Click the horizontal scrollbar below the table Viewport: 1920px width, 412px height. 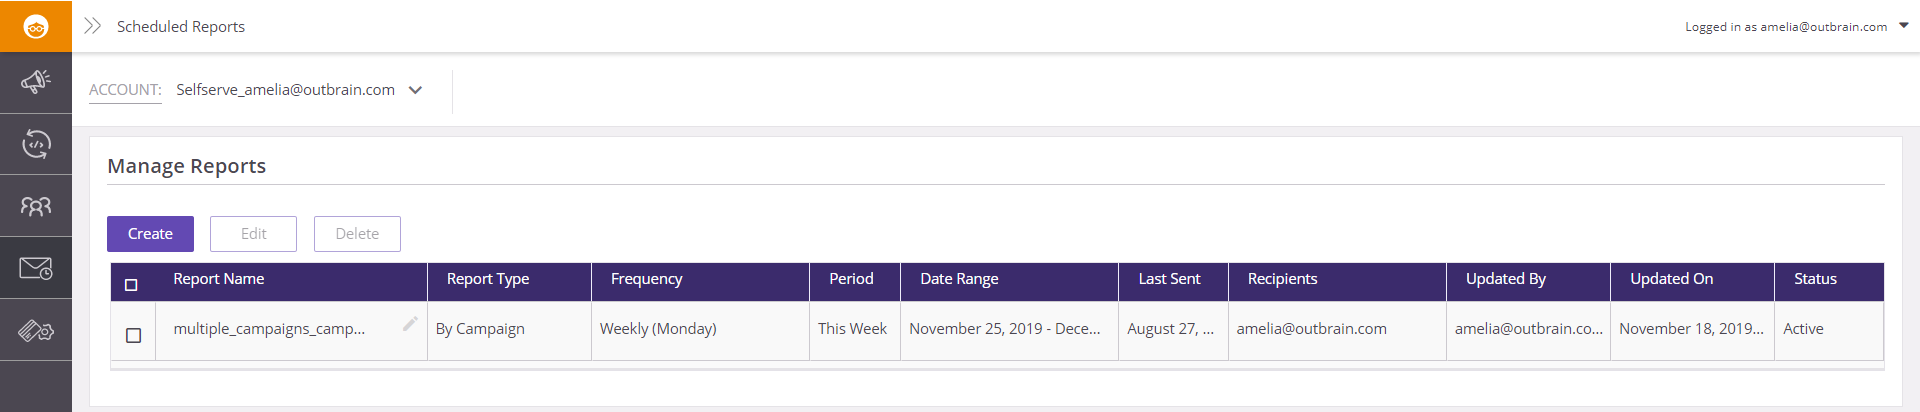pos(997,368)
